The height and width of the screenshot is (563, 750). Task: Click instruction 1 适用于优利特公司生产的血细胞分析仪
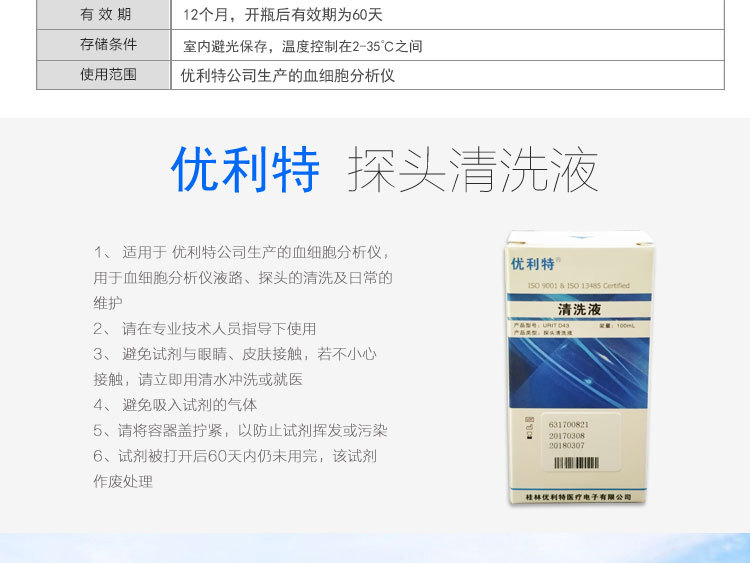click(243, 277)
